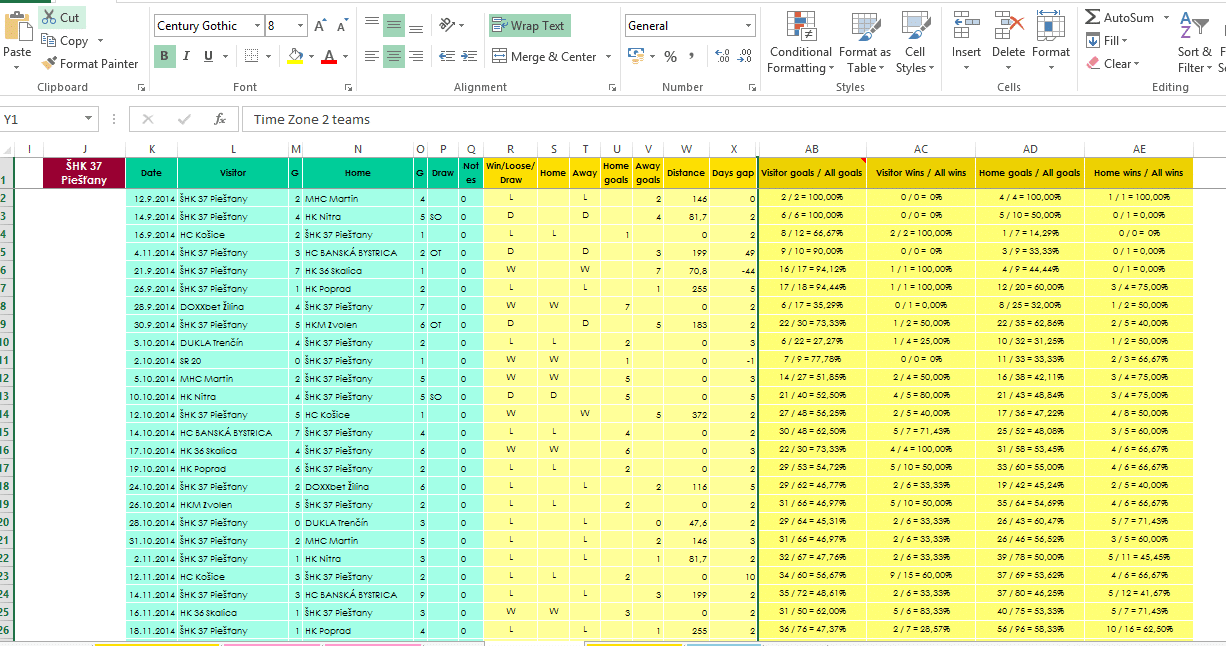Toggle Align Left for text
The height and width of the screenshot is (646, 1226).
click(x=371, y=57)
